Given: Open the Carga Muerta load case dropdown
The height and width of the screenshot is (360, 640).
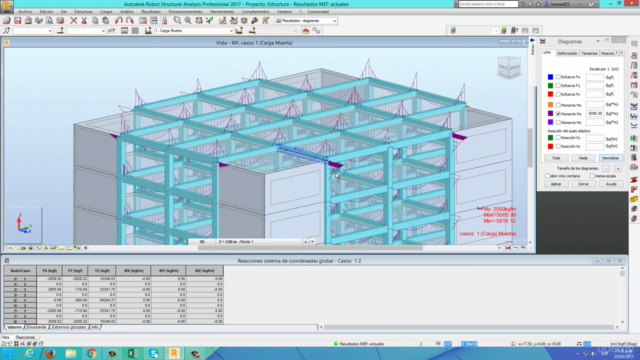Looking at the screenshot, I should point(231,31).
